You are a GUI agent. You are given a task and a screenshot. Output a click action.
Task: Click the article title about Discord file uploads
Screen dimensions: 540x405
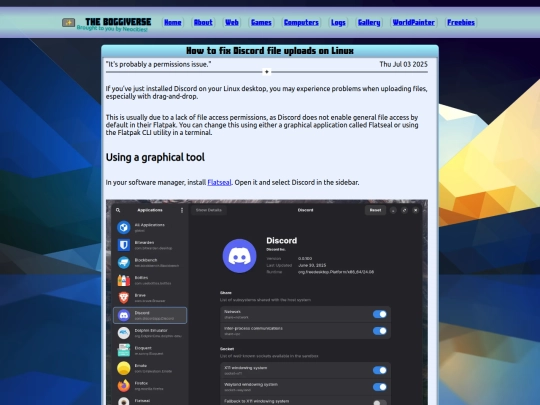(270, 51)
